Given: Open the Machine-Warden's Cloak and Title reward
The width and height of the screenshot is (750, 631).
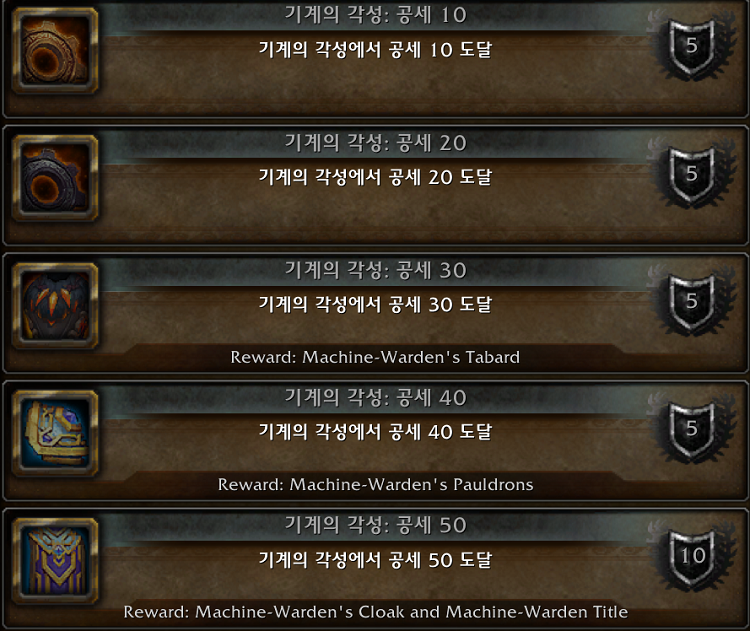Looking at the screenshot, I should point(375,612).
